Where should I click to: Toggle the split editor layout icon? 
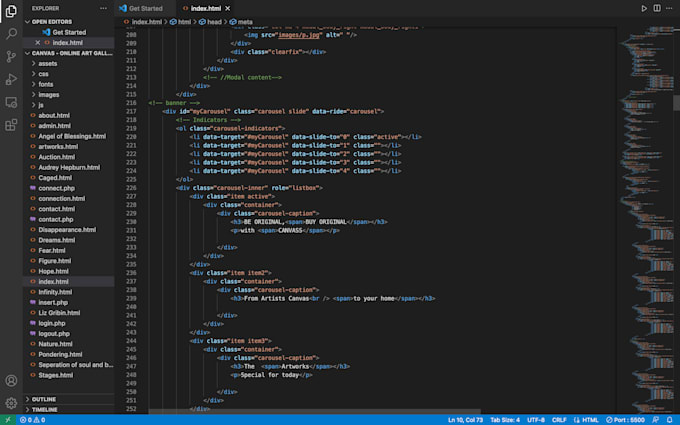point(657,8)
